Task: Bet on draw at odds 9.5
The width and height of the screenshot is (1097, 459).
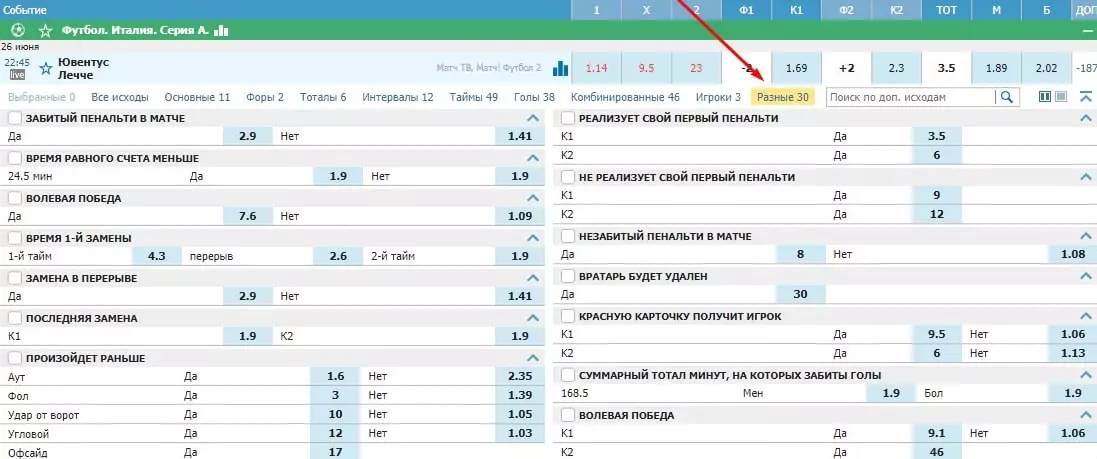Action: pyautogui.click(x=646, y=69)
